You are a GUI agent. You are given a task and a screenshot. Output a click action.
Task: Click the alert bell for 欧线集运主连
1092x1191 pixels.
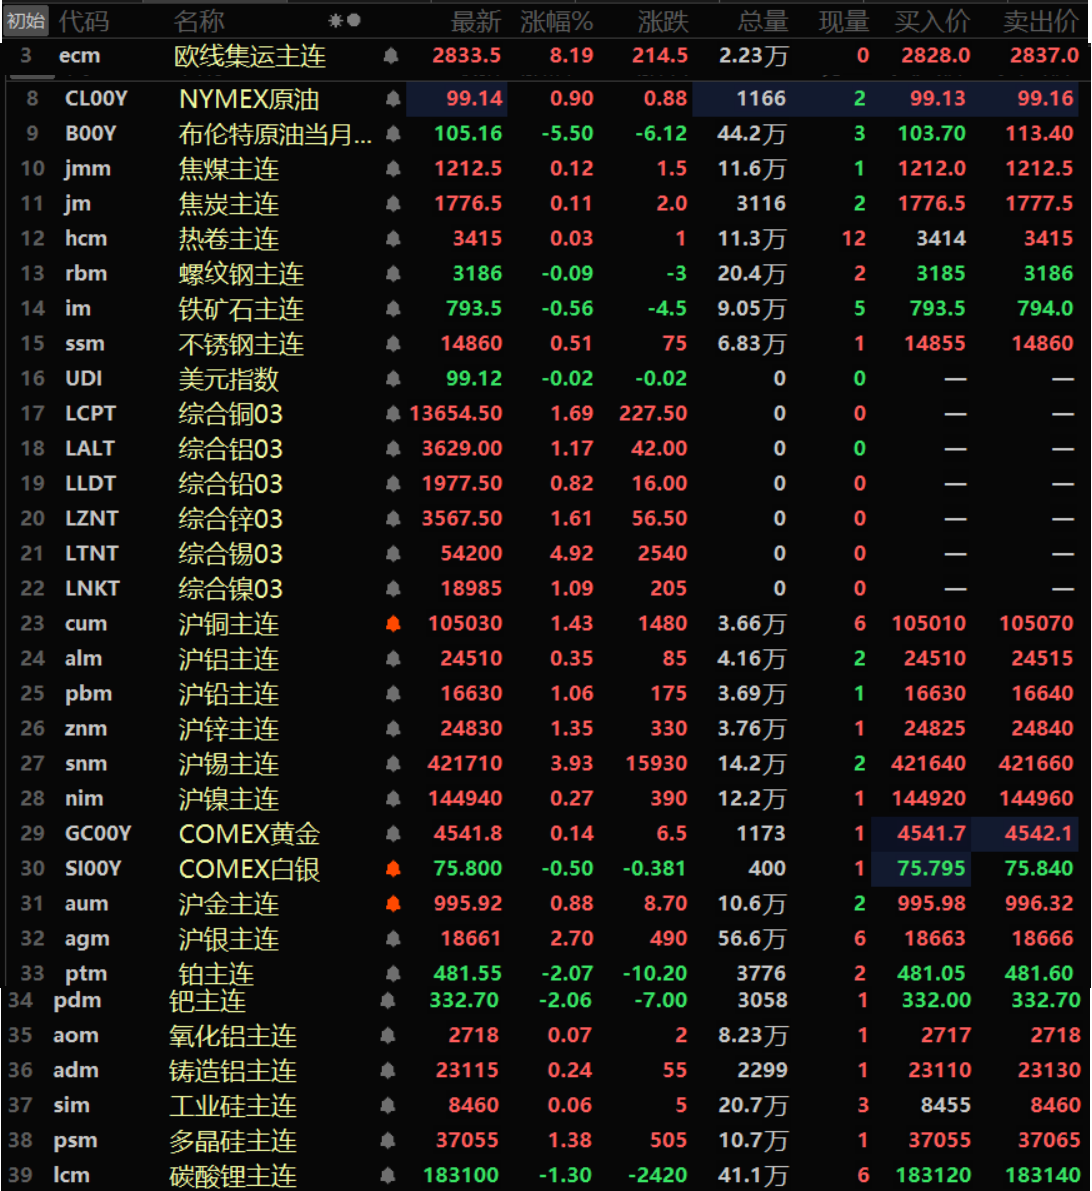tap(391, 55)
